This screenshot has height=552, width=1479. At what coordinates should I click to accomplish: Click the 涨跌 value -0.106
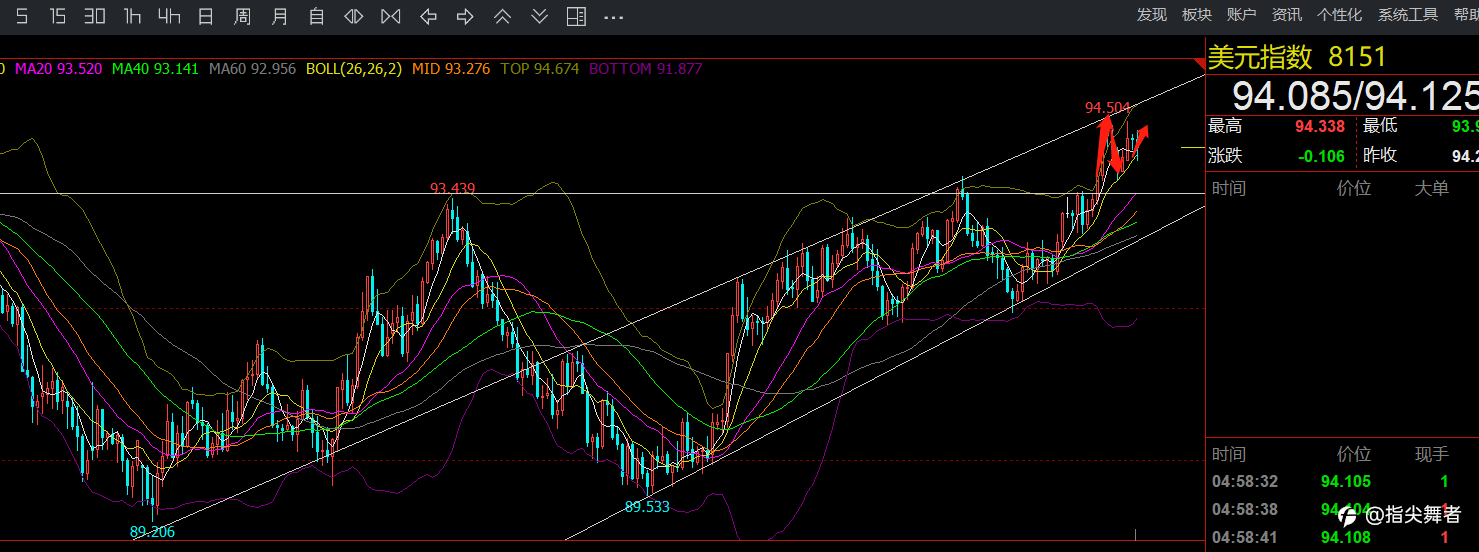[x=1321, y=156]
